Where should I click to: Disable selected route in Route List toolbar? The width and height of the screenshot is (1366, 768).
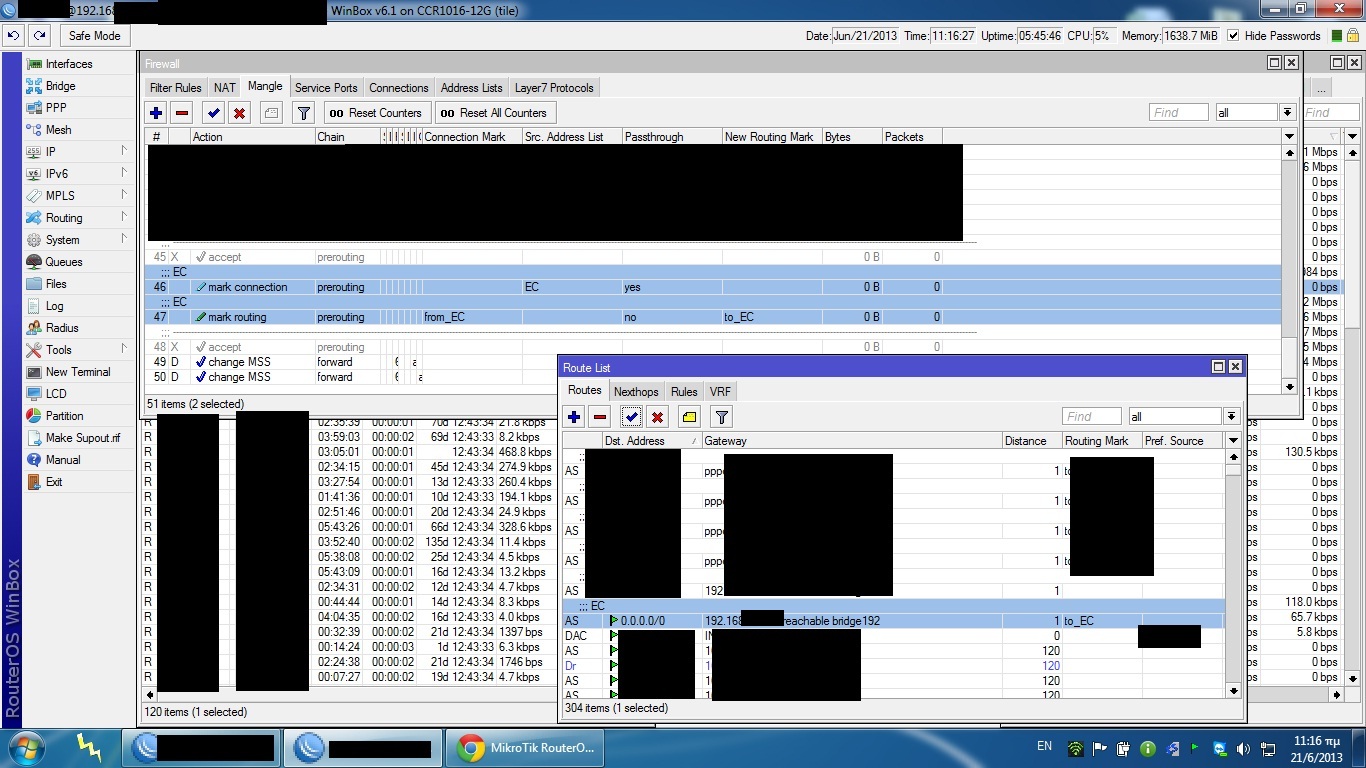pyautogui.click(x=657, y=417)
